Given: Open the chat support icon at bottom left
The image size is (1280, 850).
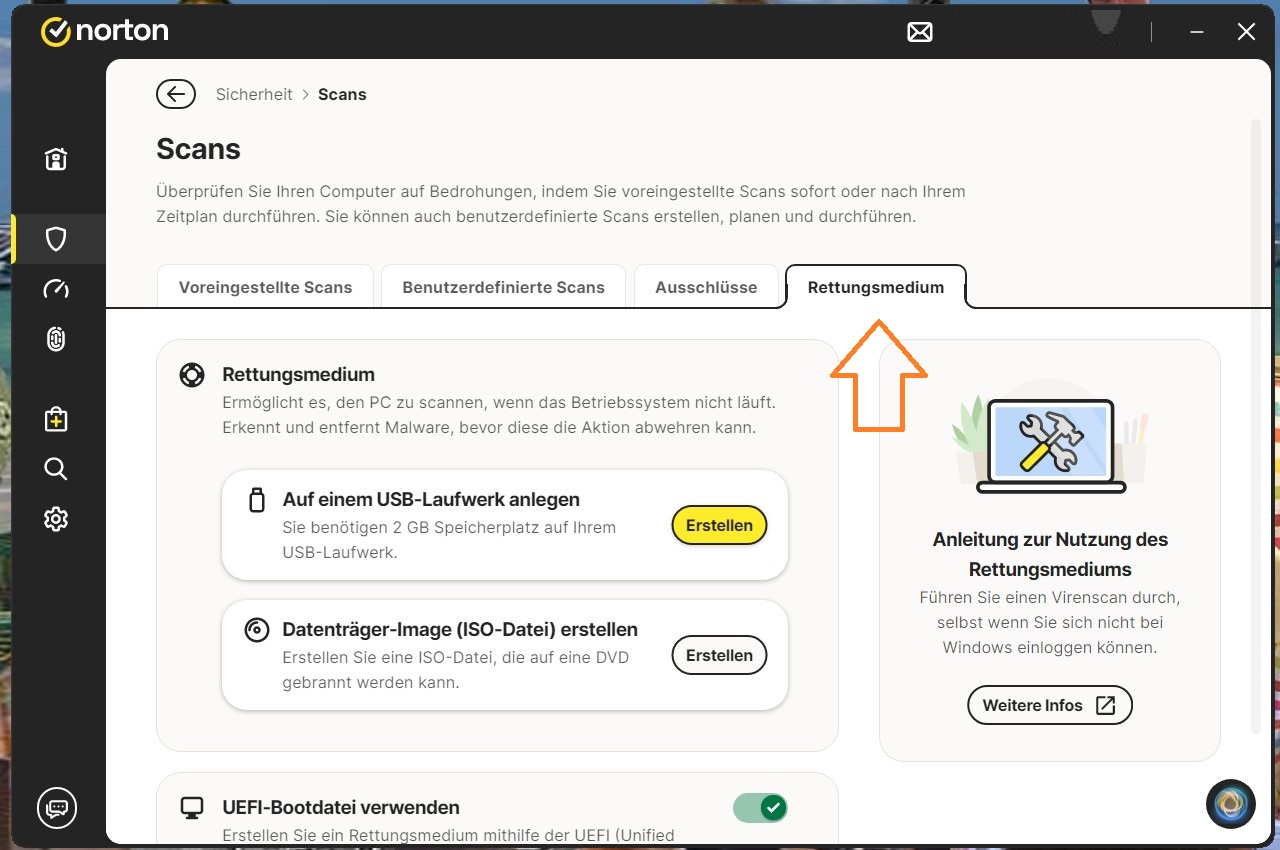Looking at the screenshot, I should pyautogui.click(x=56, y=807).
